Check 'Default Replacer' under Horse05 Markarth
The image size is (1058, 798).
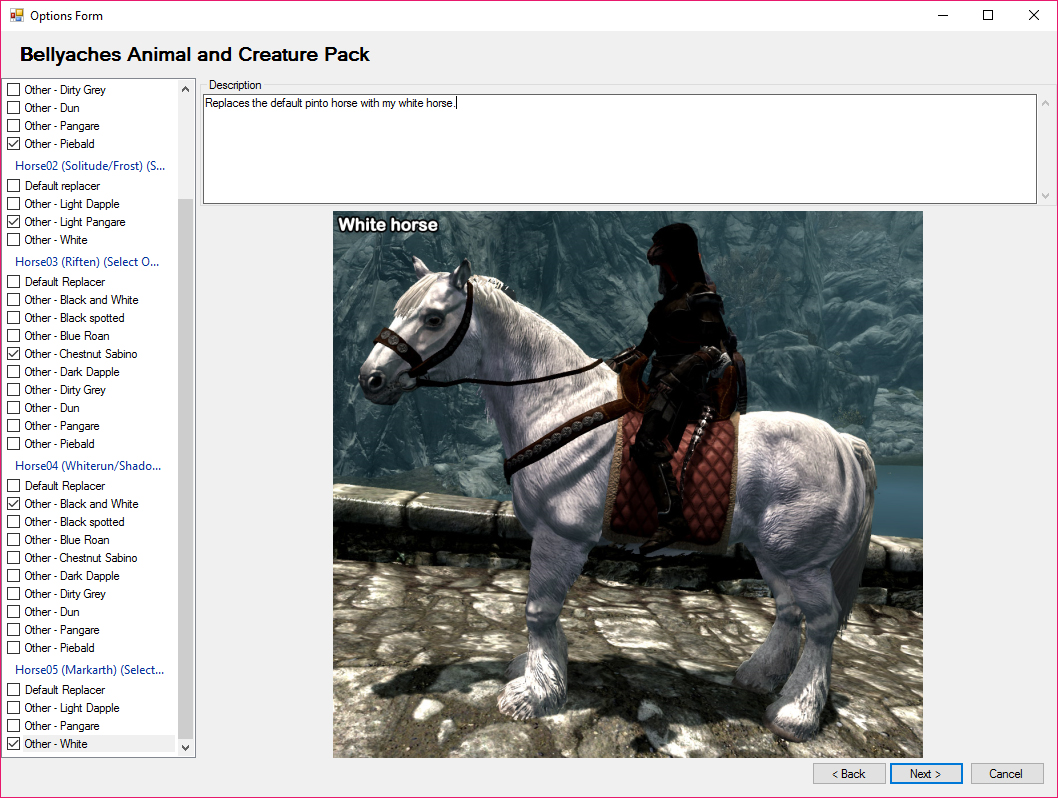(x=13, y=689)
